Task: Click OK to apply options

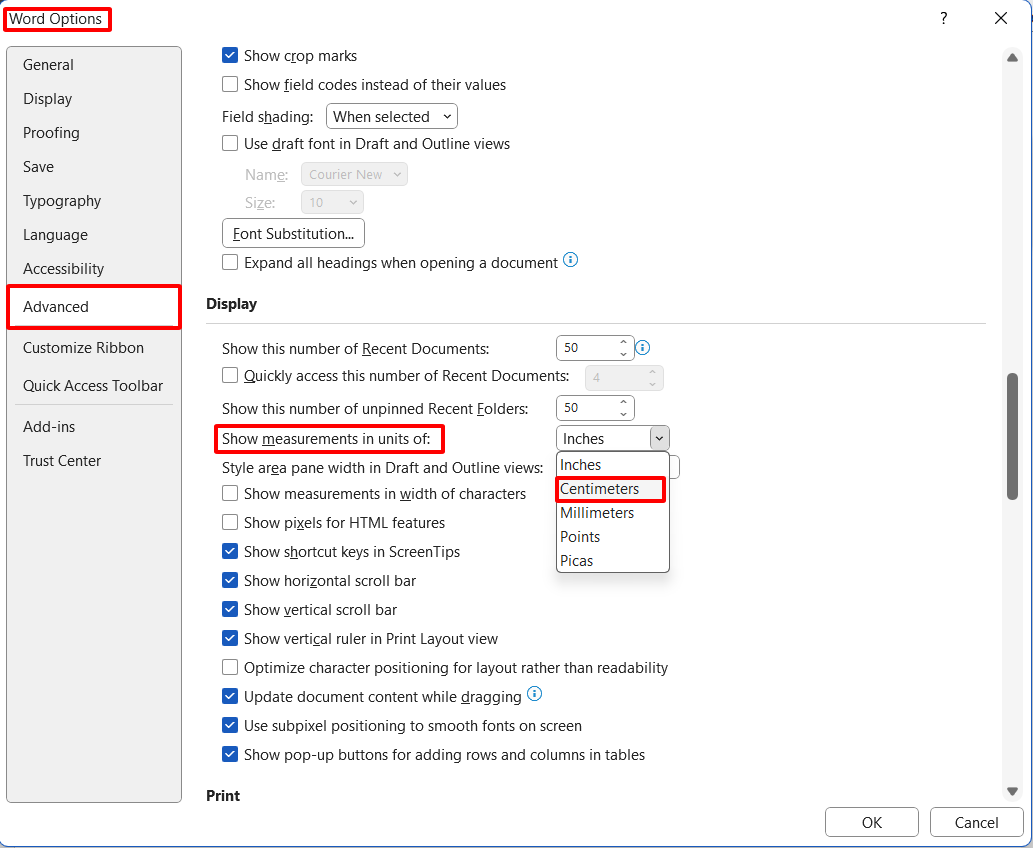Action: pos(872,822)
